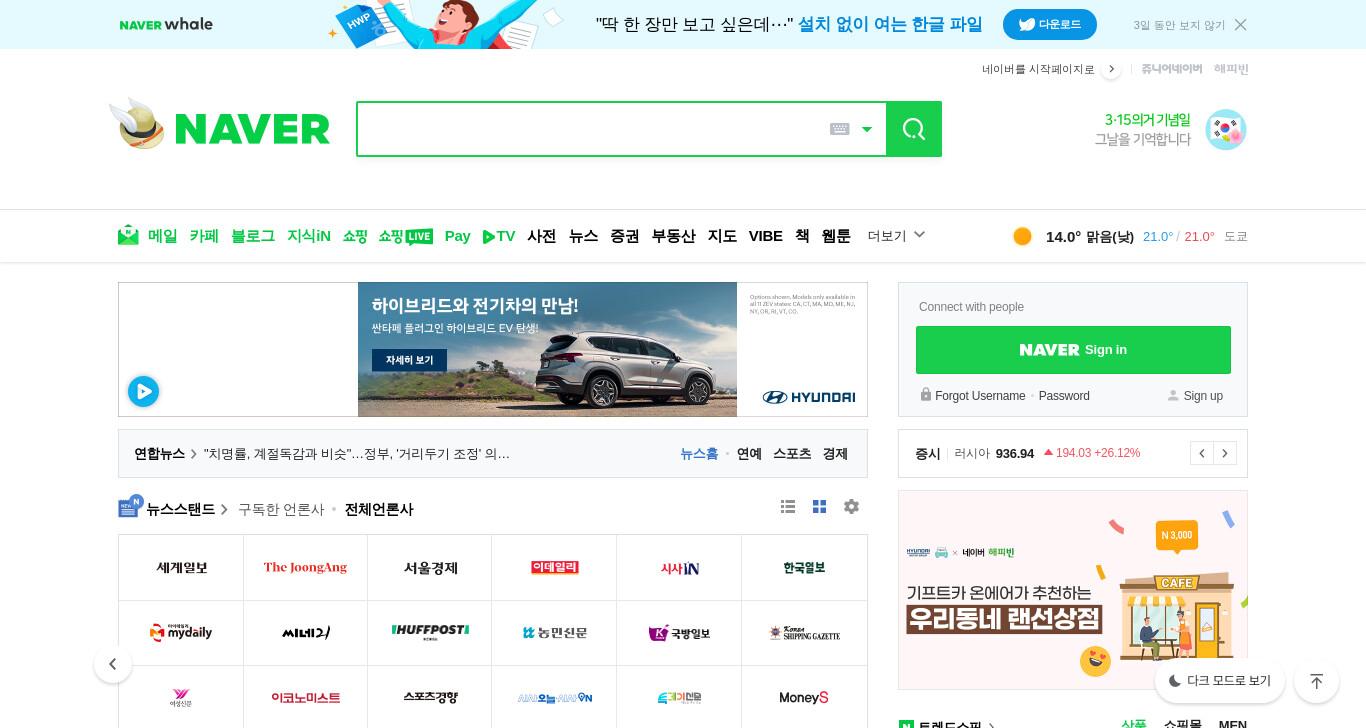Open 카페 menu item

(204, 236)
